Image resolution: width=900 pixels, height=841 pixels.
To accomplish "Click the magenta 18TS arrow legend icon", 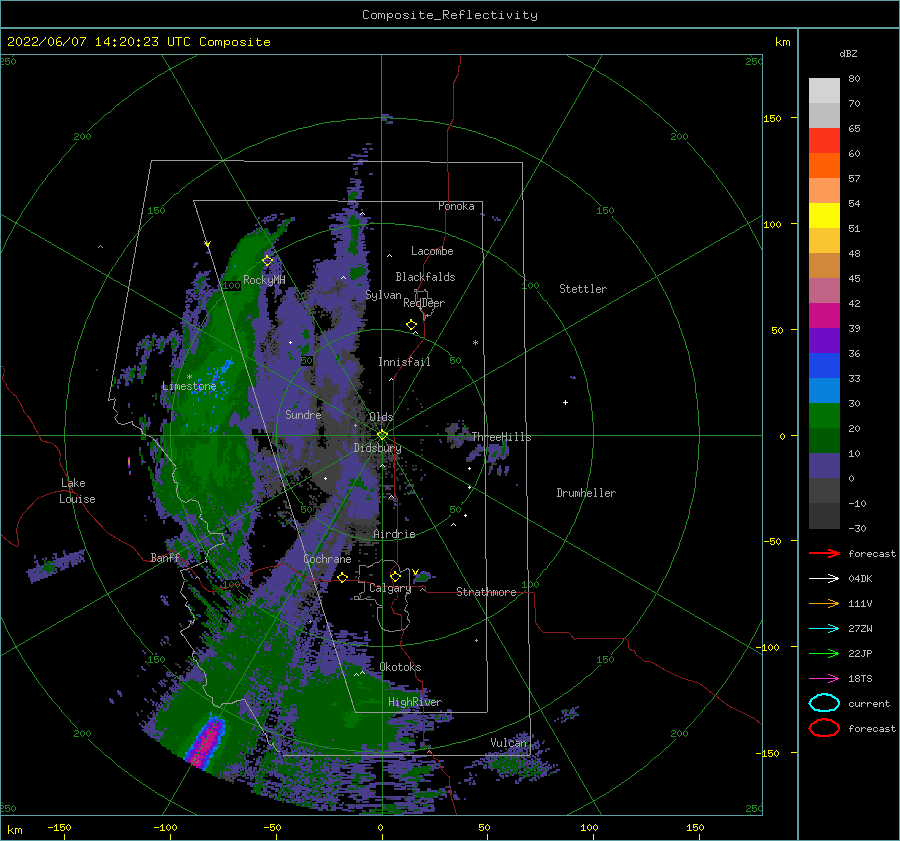I will pos(824,679).
